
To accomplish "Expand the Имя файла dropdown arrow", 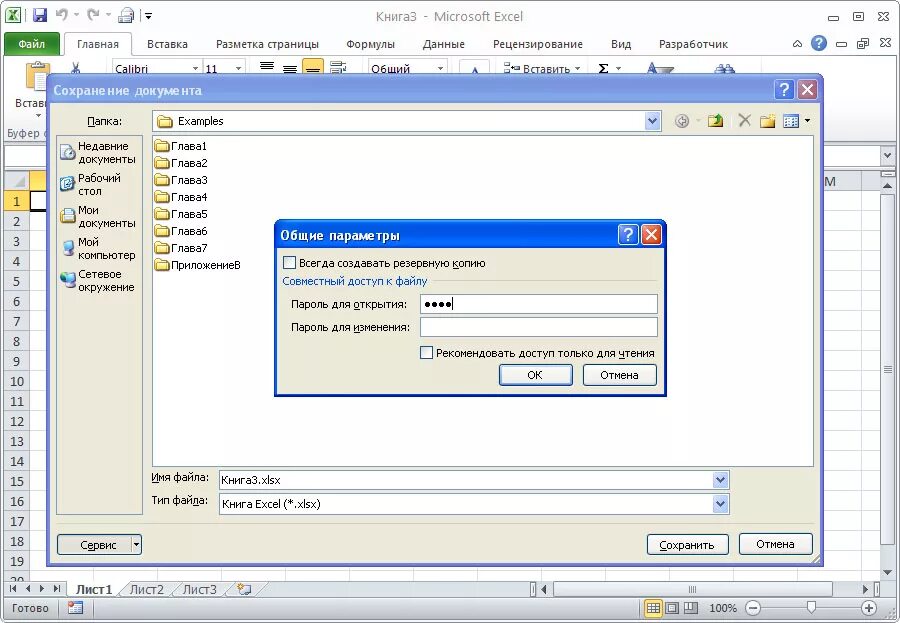I will [720, 479].
